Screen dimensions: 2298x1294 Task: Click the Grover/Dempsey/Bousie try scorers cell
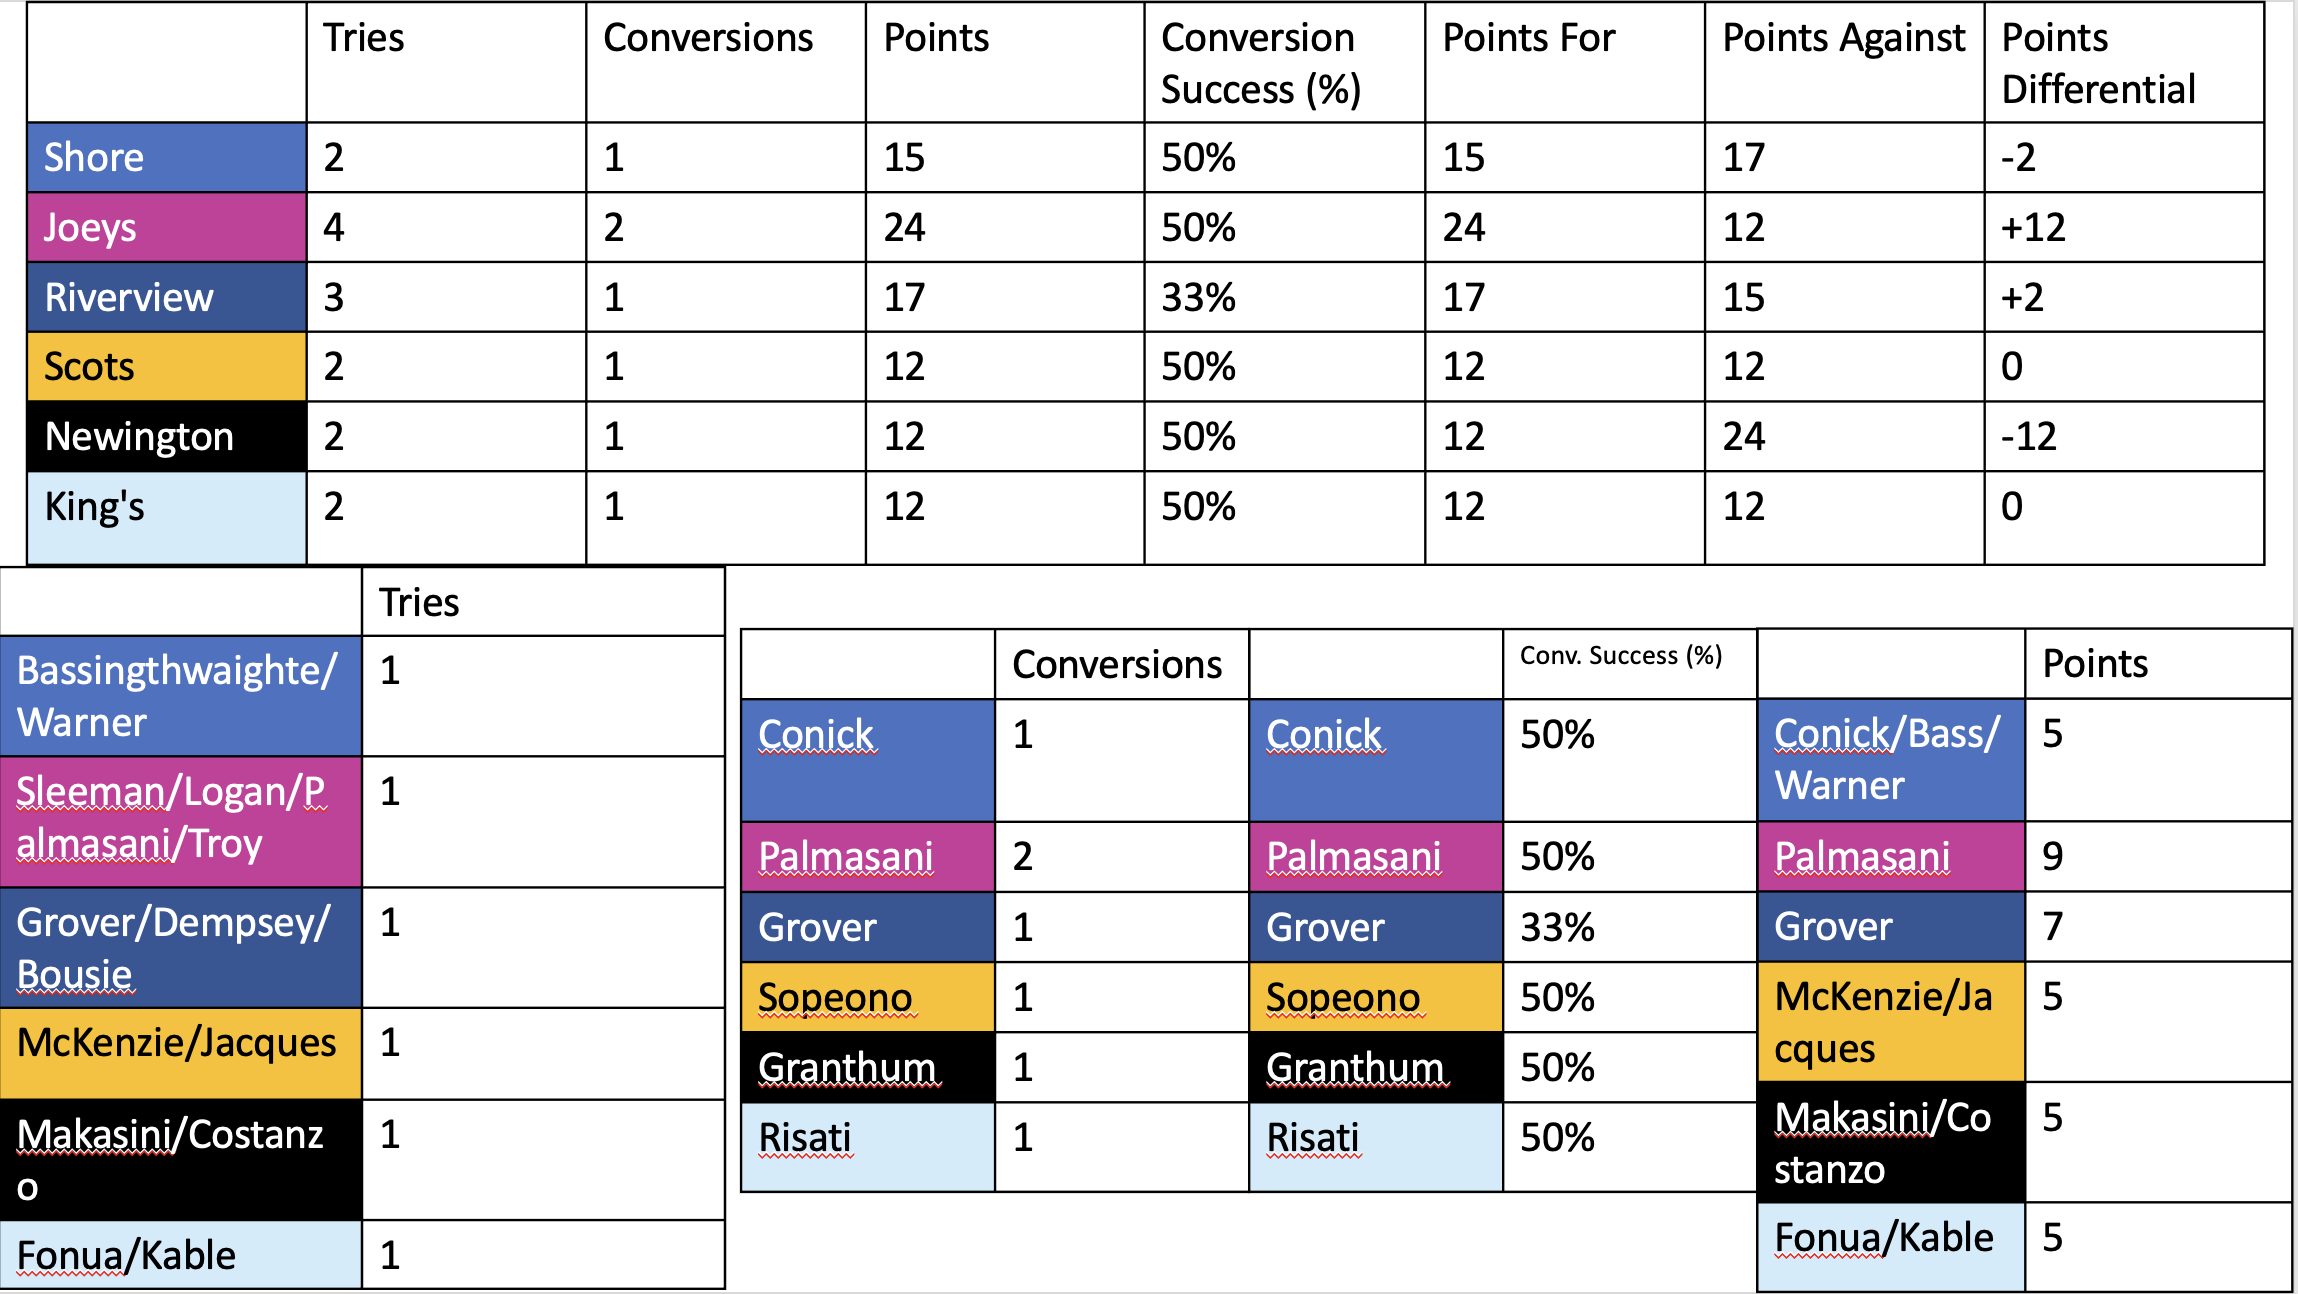pyautogui.click(x=180, y=948)
